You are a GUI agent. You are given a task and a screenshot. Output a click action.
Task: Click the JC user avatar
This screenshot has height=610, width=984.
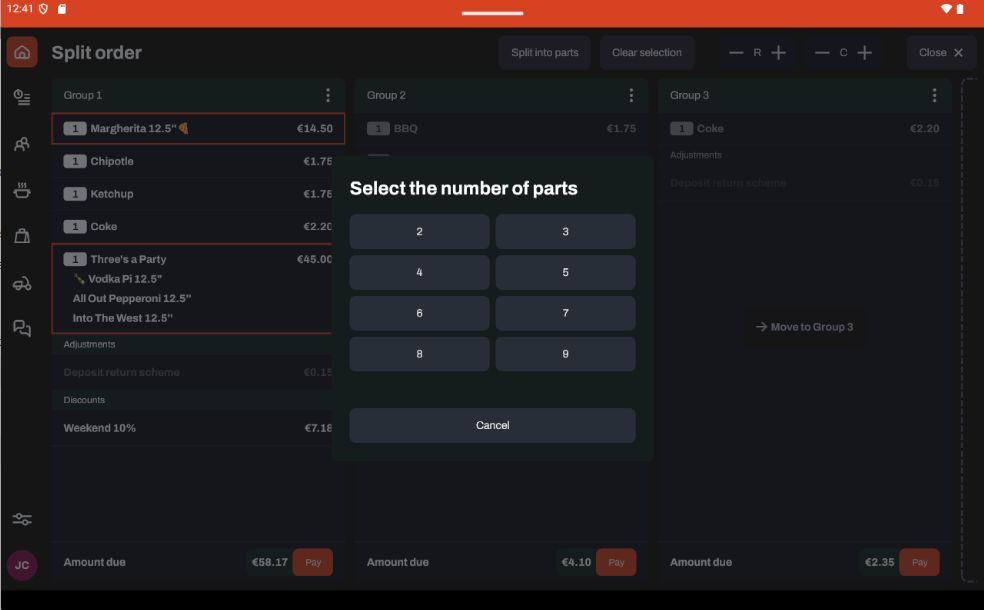pyautogui.click(x=22, y=565)
